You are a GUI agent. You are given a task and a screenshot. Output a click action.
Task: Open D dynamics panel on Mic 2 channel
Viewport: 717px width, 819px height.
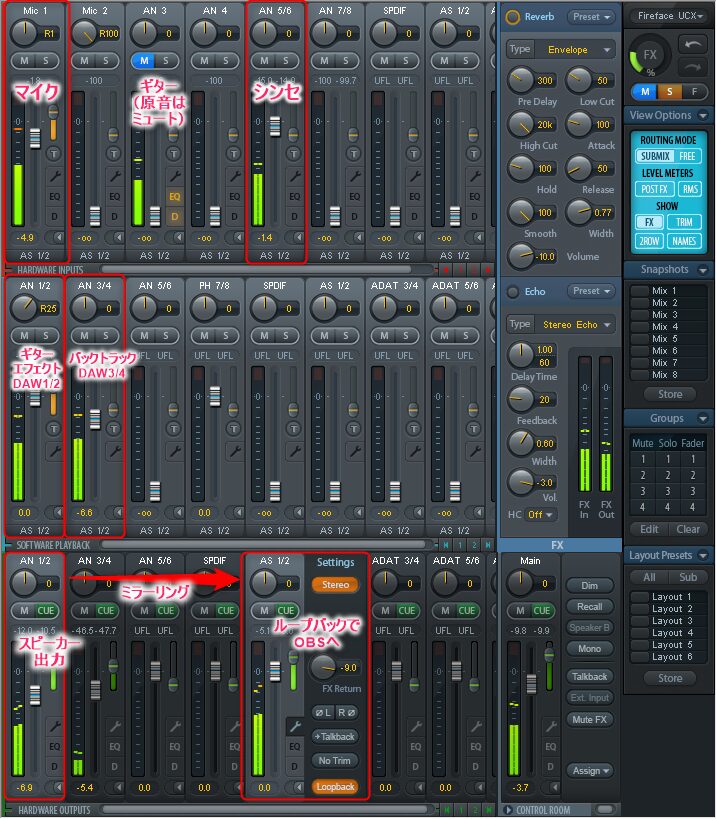pos(114,216)
